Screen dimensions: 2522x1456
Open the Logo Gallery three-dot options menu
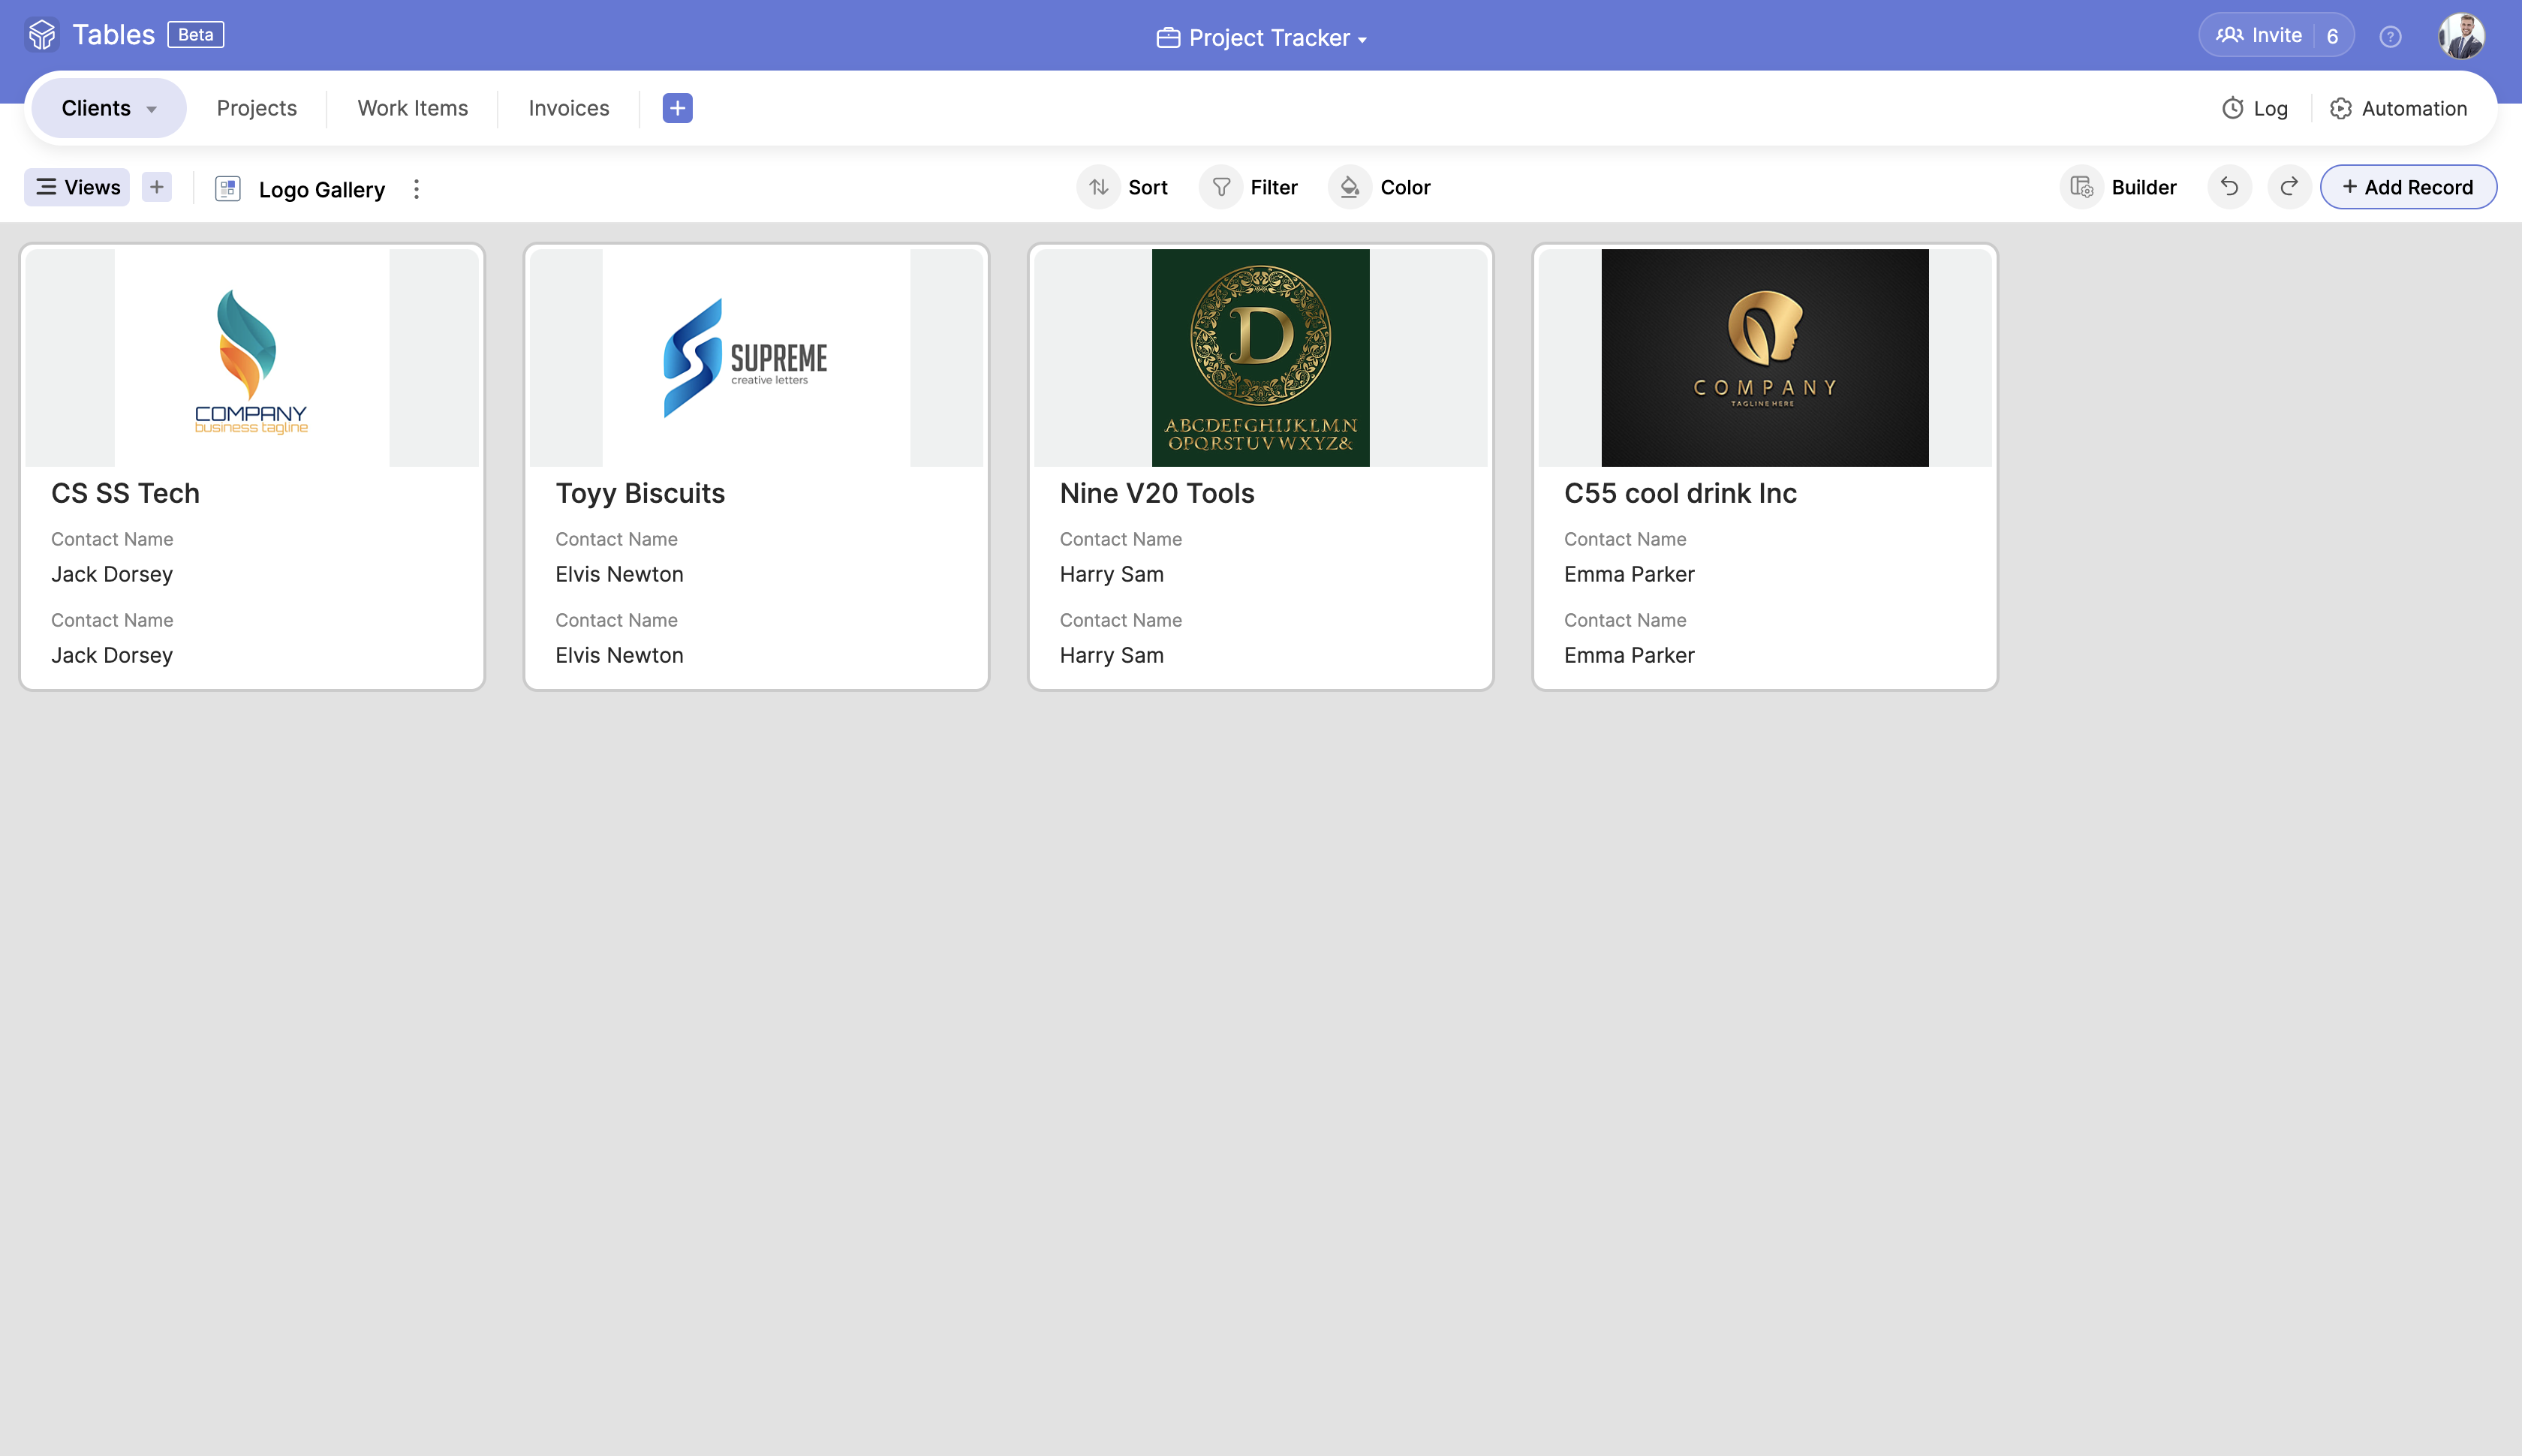(x=417, y=189)
